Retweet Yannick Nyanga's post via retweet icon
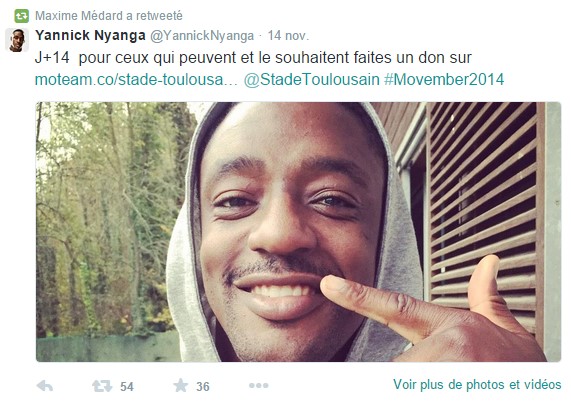This screenshot has width=571, height=408. 102,386
